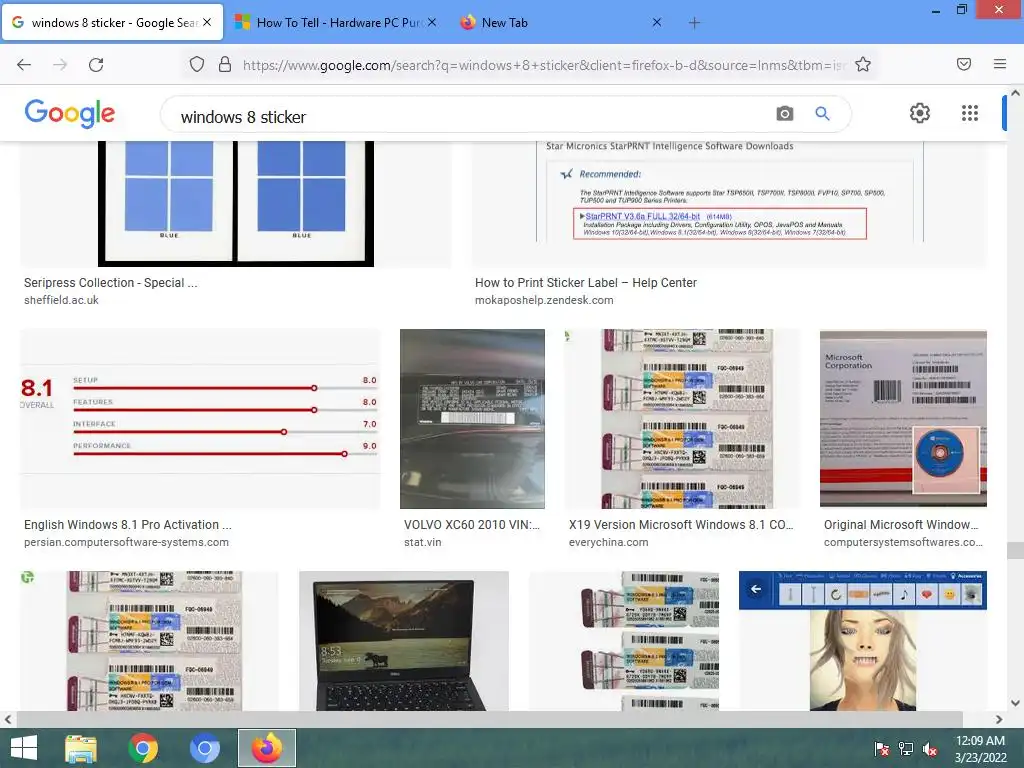The width and height of the screenshot is (1024, 768).
Task: Open the StarPRNT software downloads thumbnail
Action: coord(729,204)
